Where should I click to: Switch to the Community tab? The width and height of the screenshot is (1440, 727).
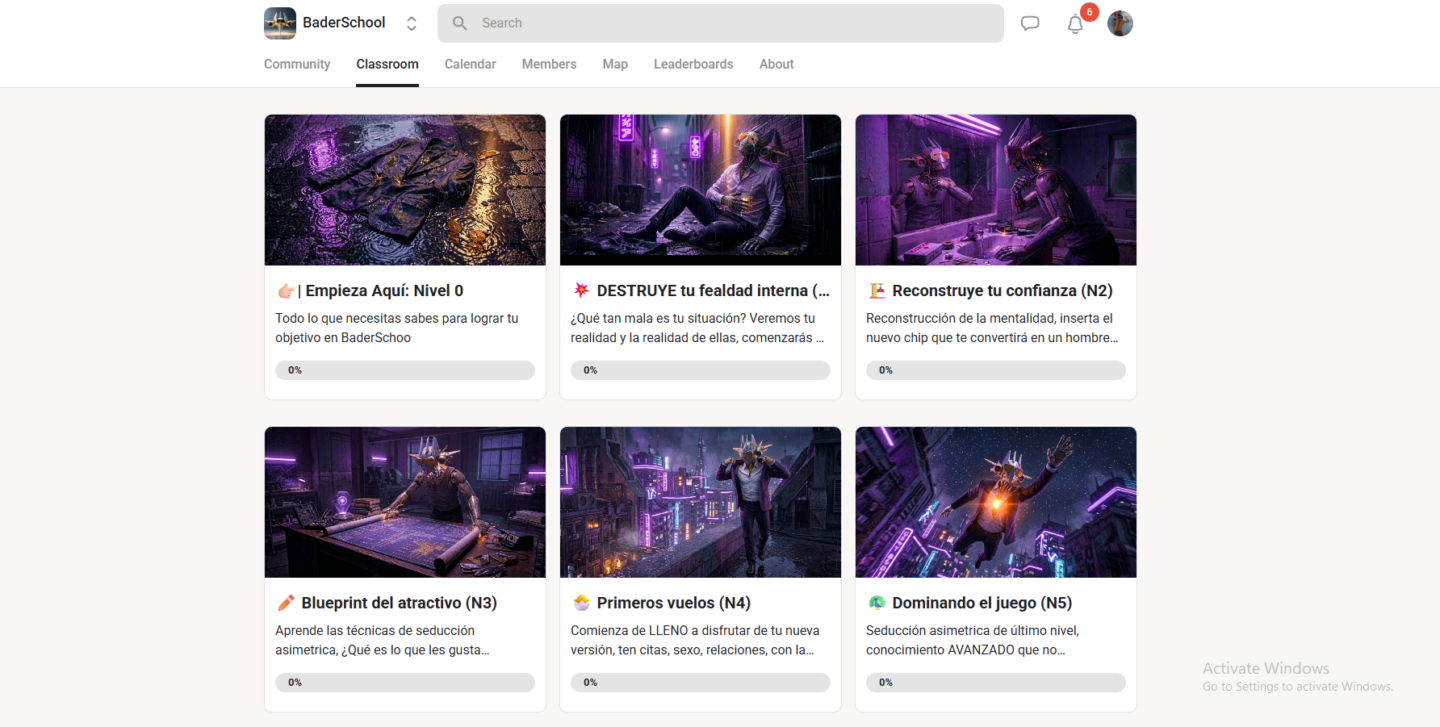click(x=297, y=64)
